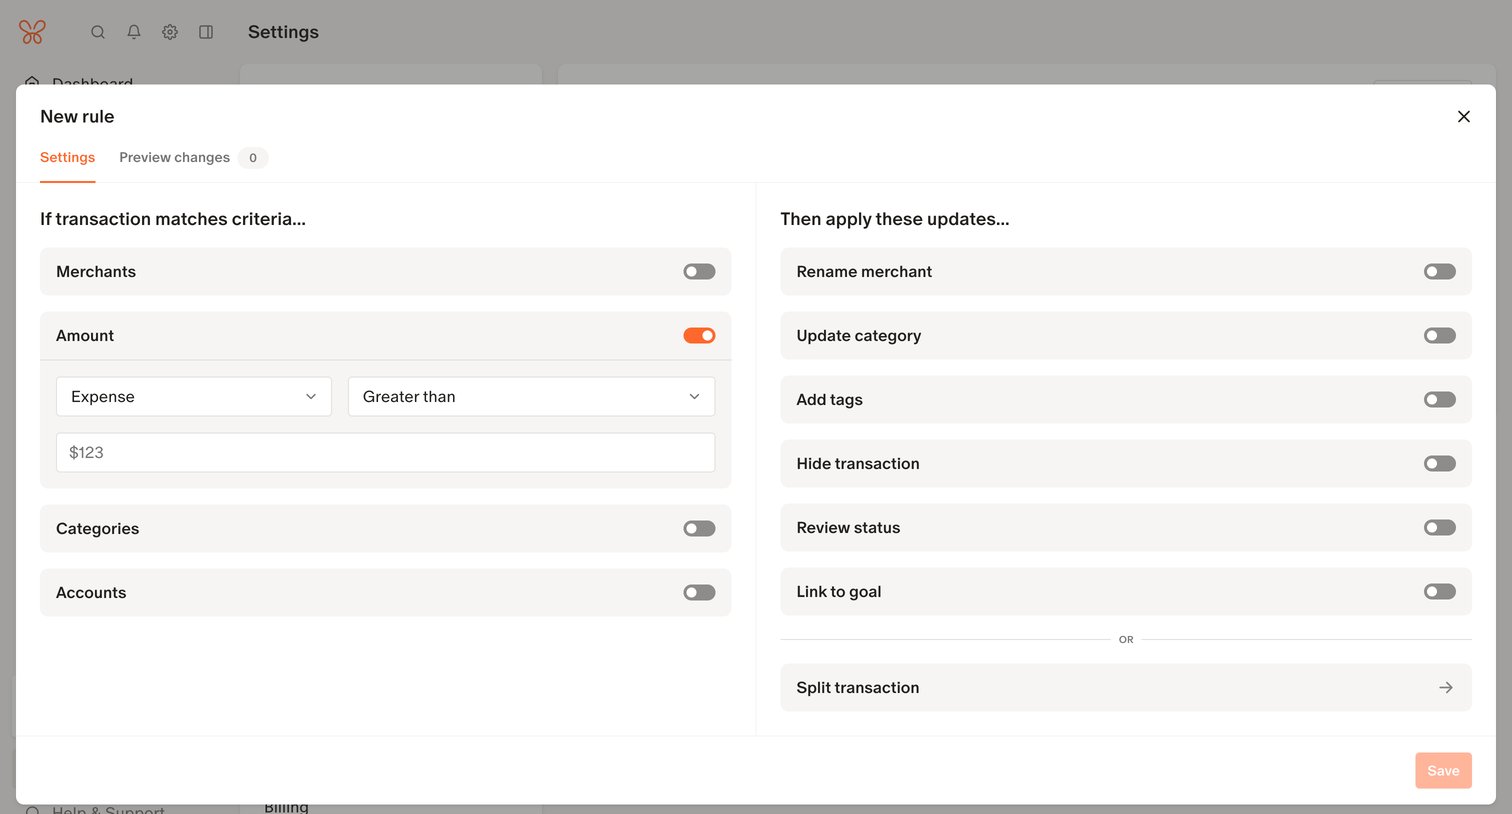1512x814 pixels.
Task: Click the "Categories" label
Action: (x=97, y=529)
